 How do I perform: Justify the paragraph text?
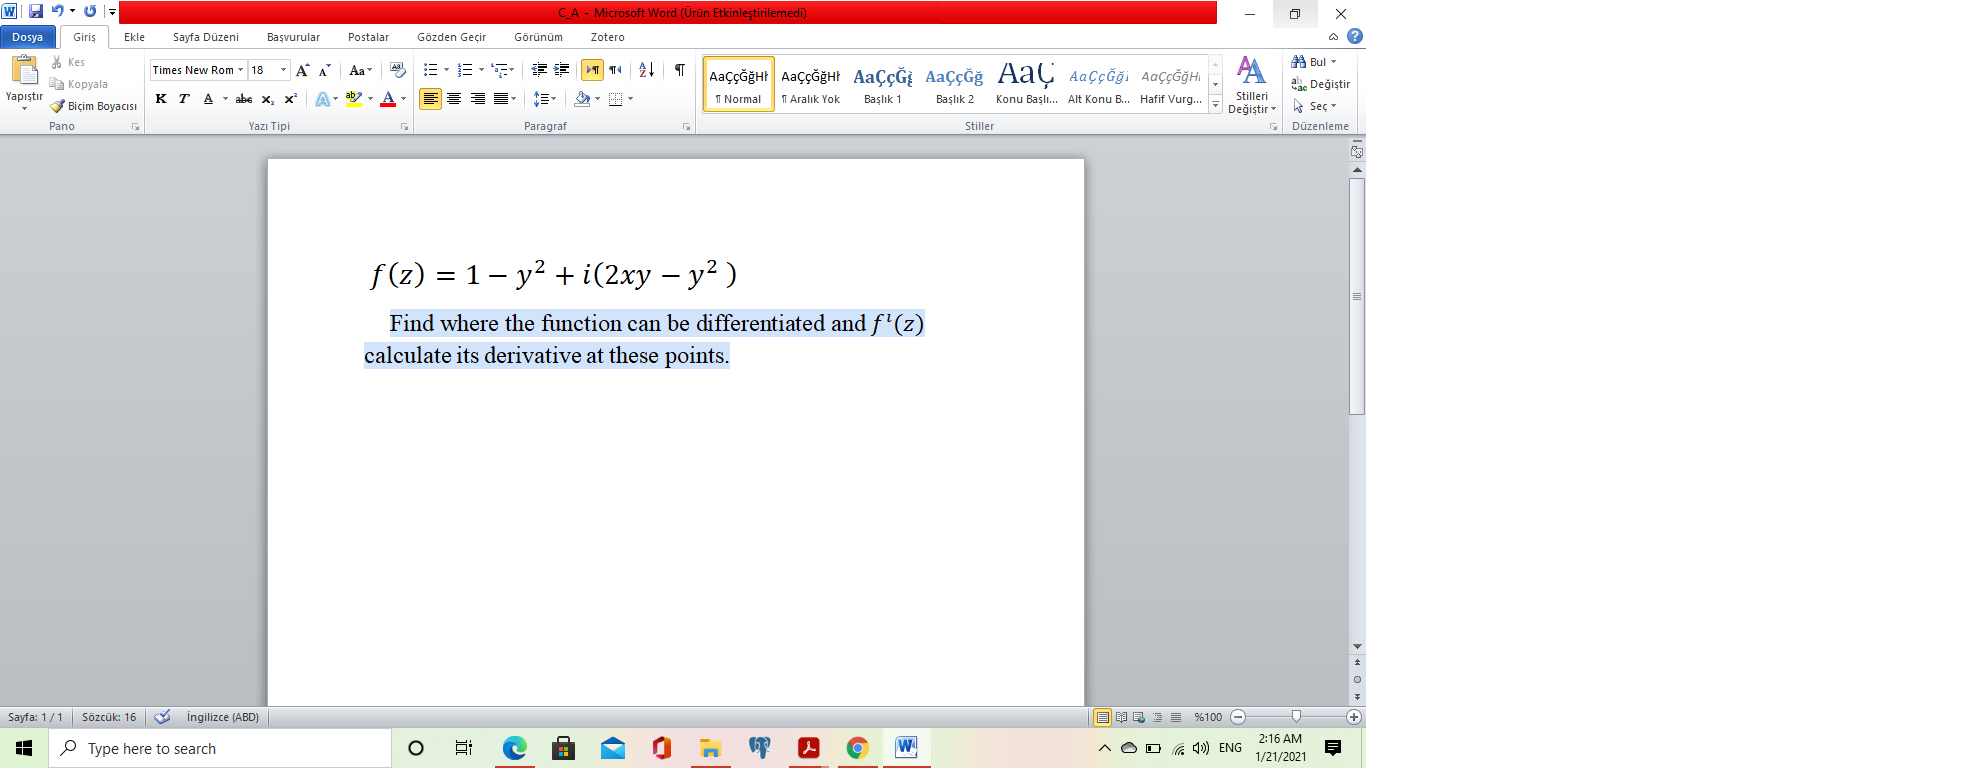(500, 99)
